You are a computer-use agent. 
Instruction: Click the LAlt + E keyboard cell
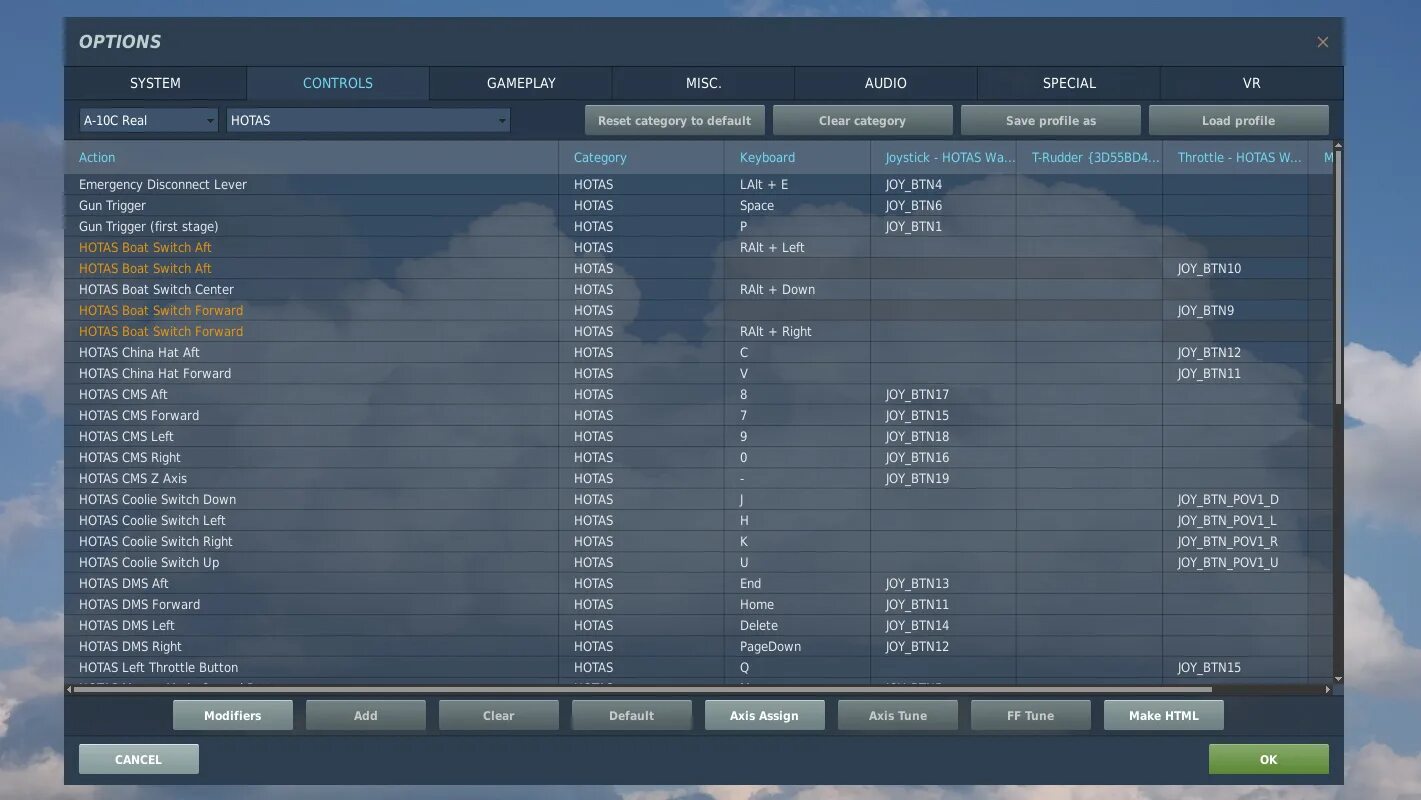(798, 184)
